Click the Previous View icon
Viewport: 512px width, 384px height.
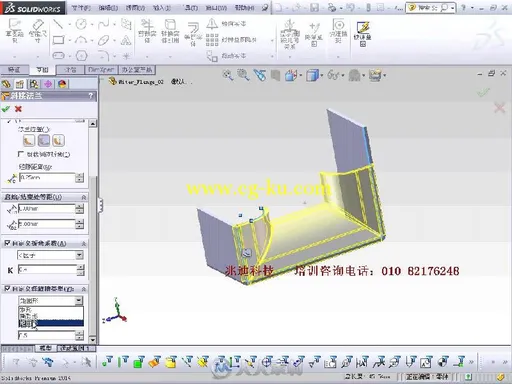pos(260,75)
